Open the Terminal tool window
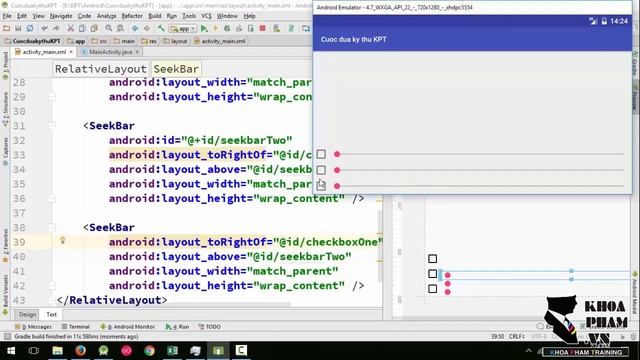The width and height of the screenshot is (640, 360). coord(76,327)
